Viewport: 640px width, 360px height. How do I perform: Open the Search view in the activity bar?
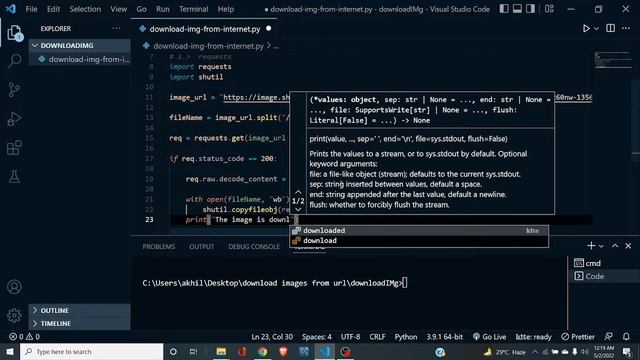coord(15,61)
